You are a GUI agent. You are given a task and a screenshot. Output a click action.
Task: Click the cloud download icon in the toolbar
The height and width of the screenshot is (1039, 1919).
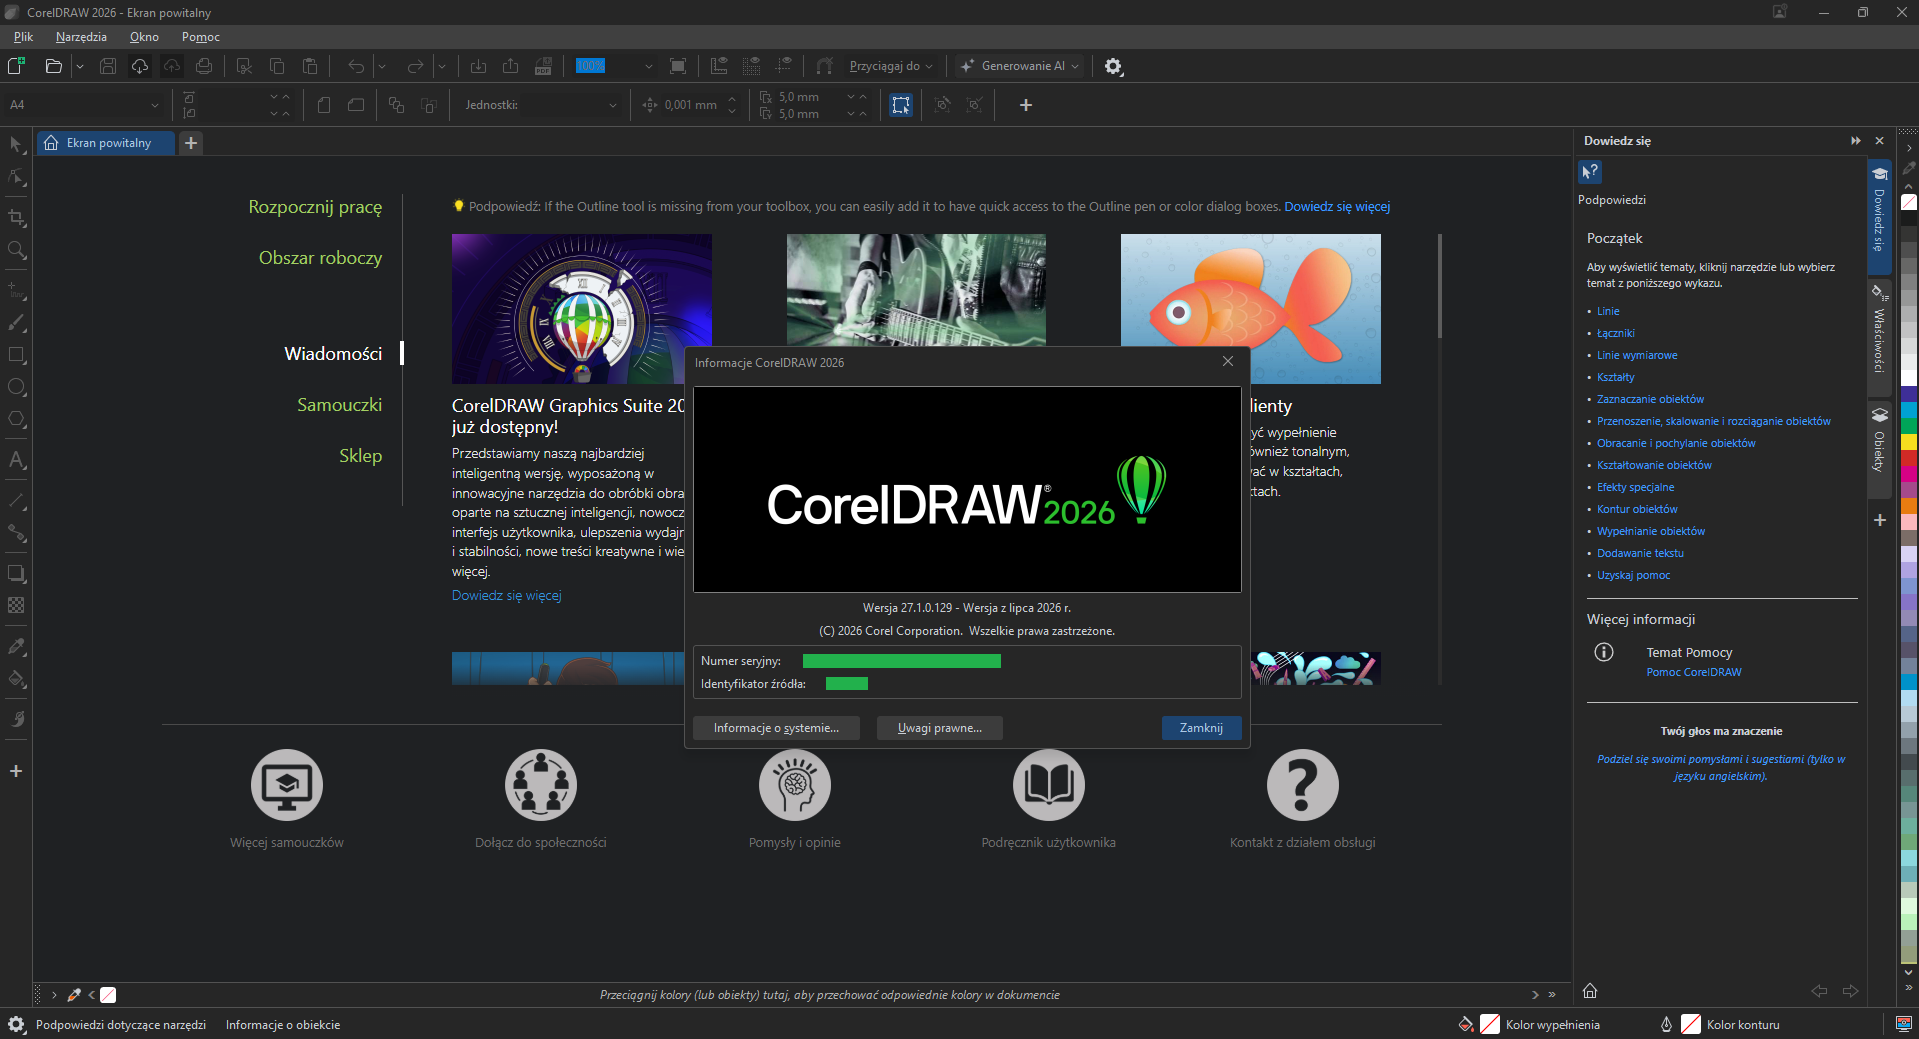pos(140,66)
